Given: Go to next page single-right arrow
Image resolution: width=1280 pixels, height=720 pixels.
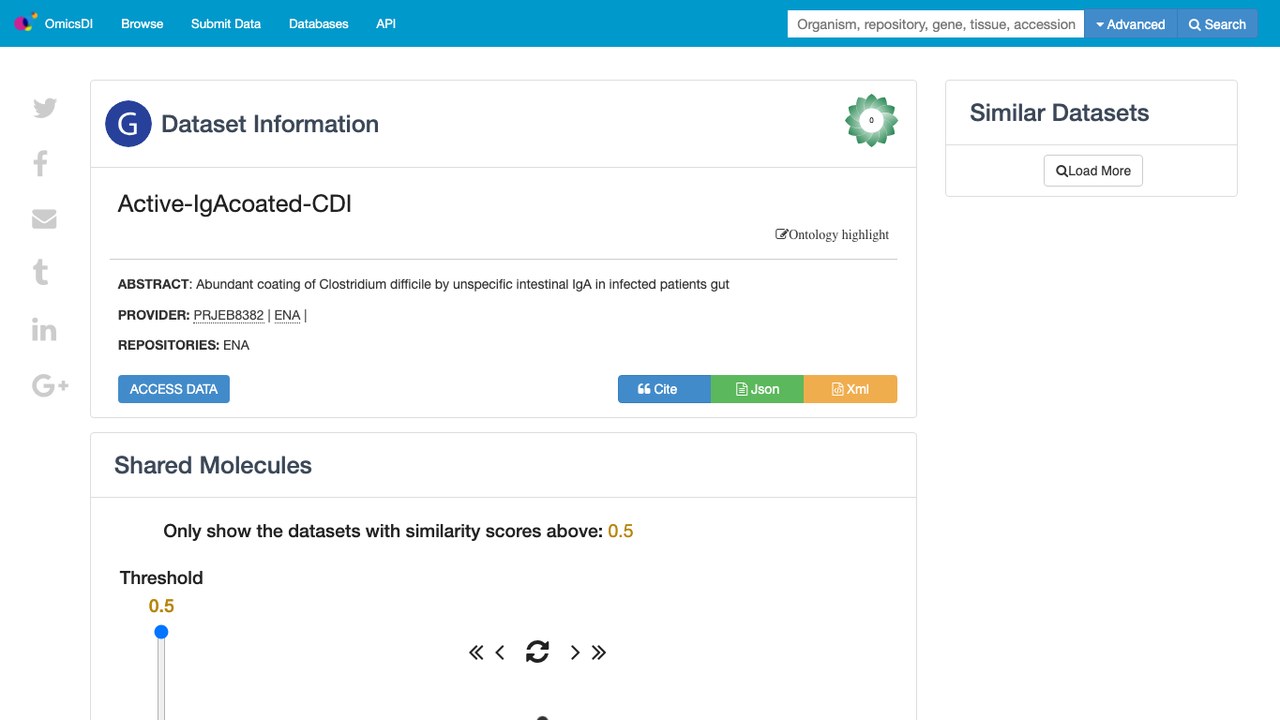Looking at the screenshot, I should 575,653.
